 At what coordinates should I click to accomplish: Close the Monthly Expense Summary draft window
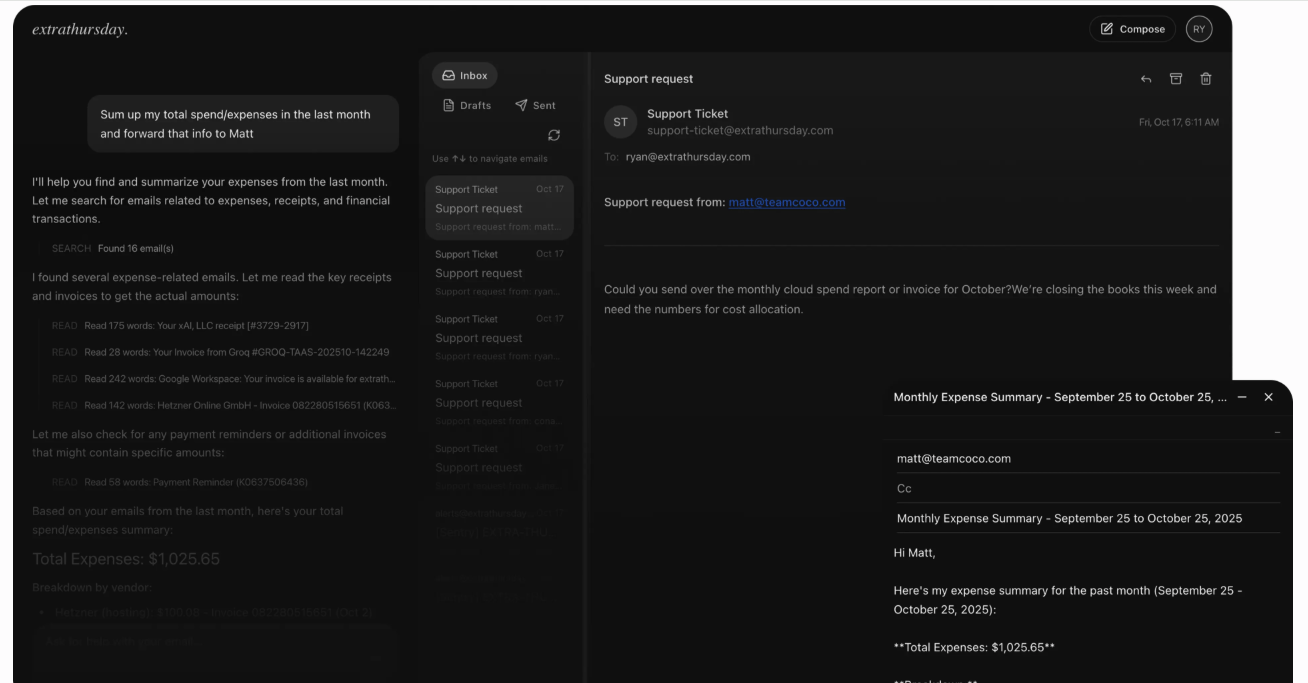[x=1269, y=397]
